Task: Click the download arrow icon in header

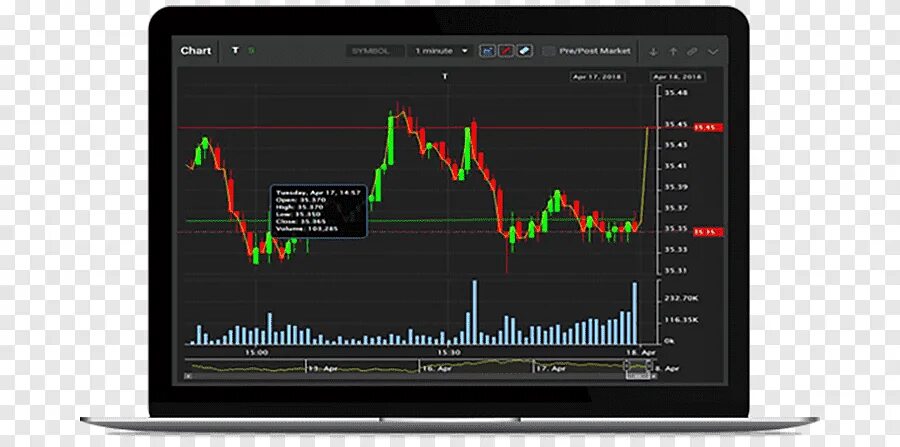Action: click(653, 52)
